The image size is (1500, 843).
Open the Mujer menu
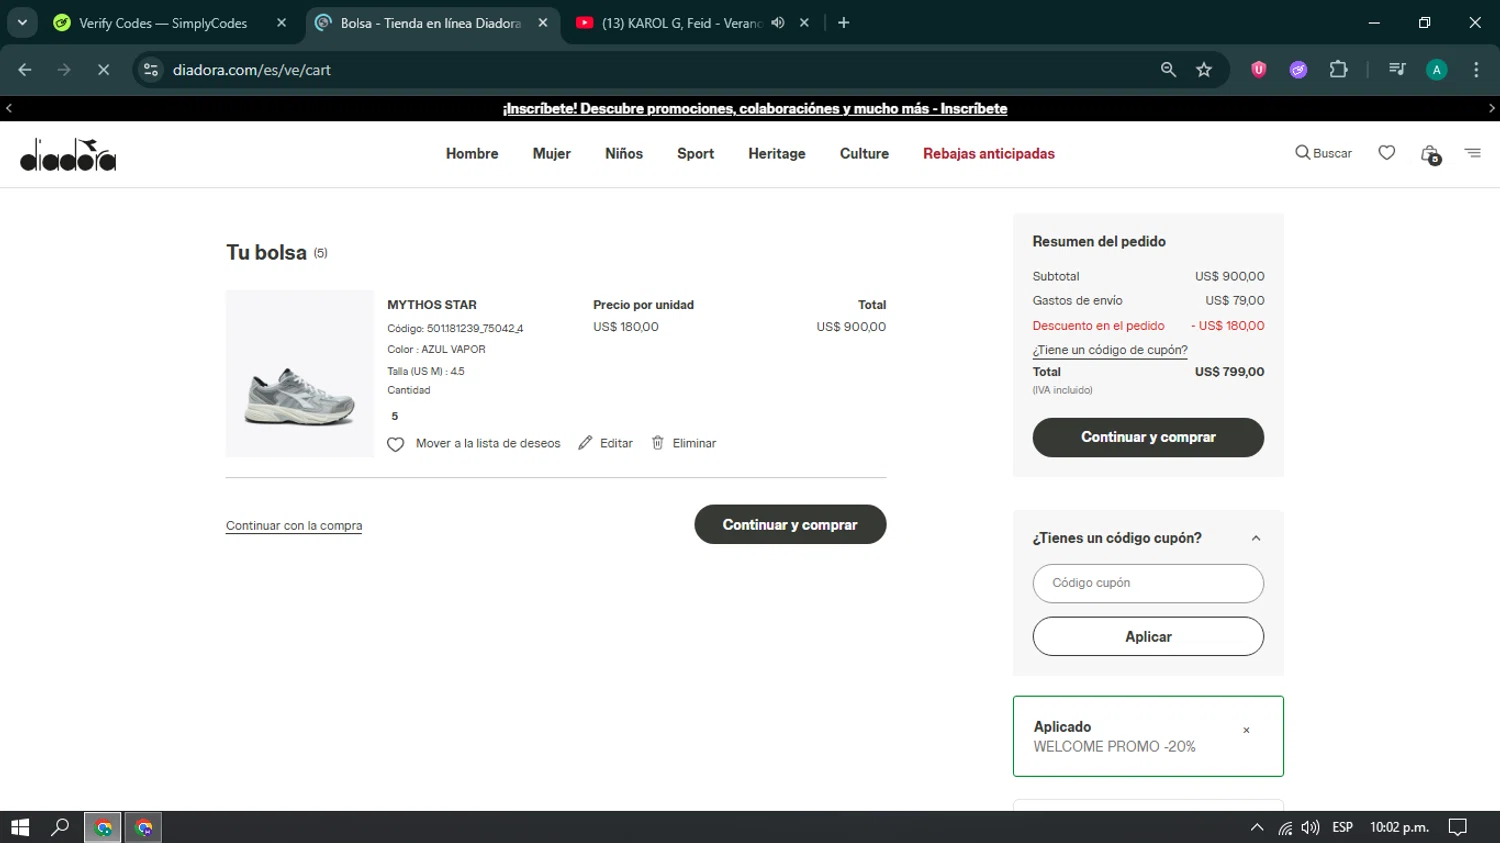551,154
